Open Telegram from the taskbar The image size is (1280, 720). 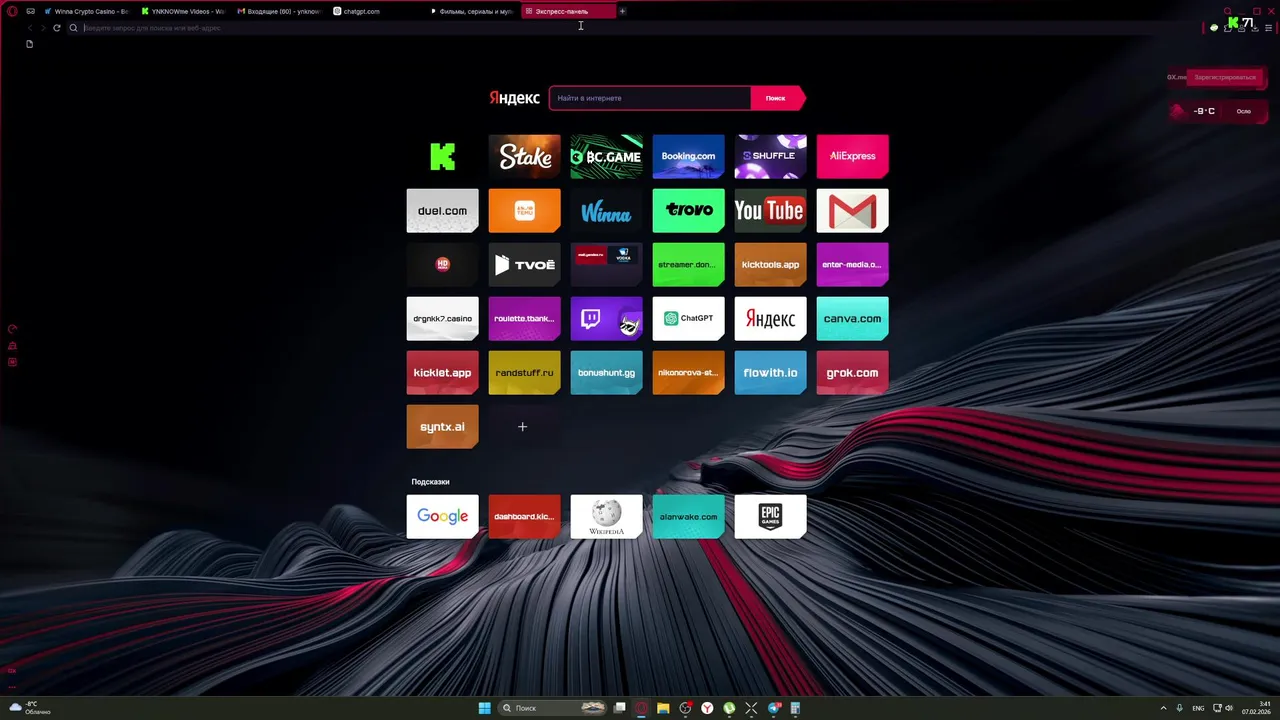[x=774, y=708]
